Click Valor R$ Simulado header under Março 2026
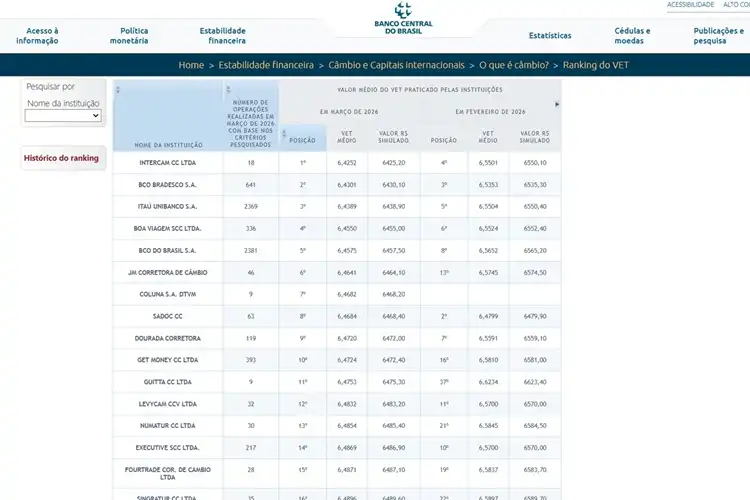This screenshot has height=500, width=750. [x=394, y=137]
